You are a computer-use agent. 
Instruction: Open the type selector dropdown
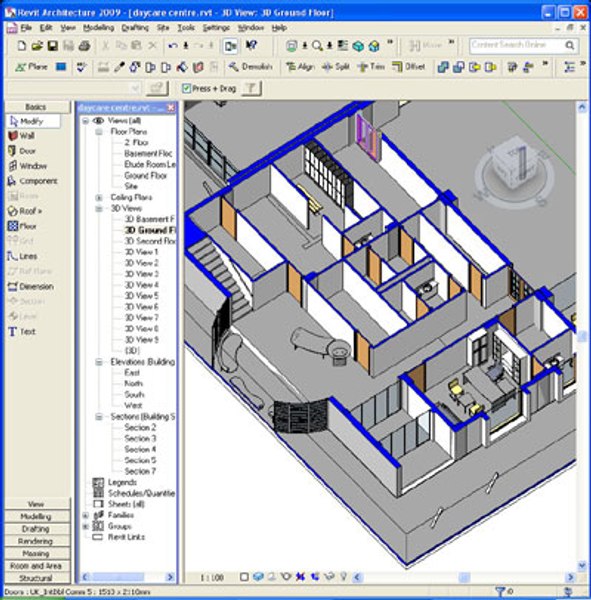135,88
